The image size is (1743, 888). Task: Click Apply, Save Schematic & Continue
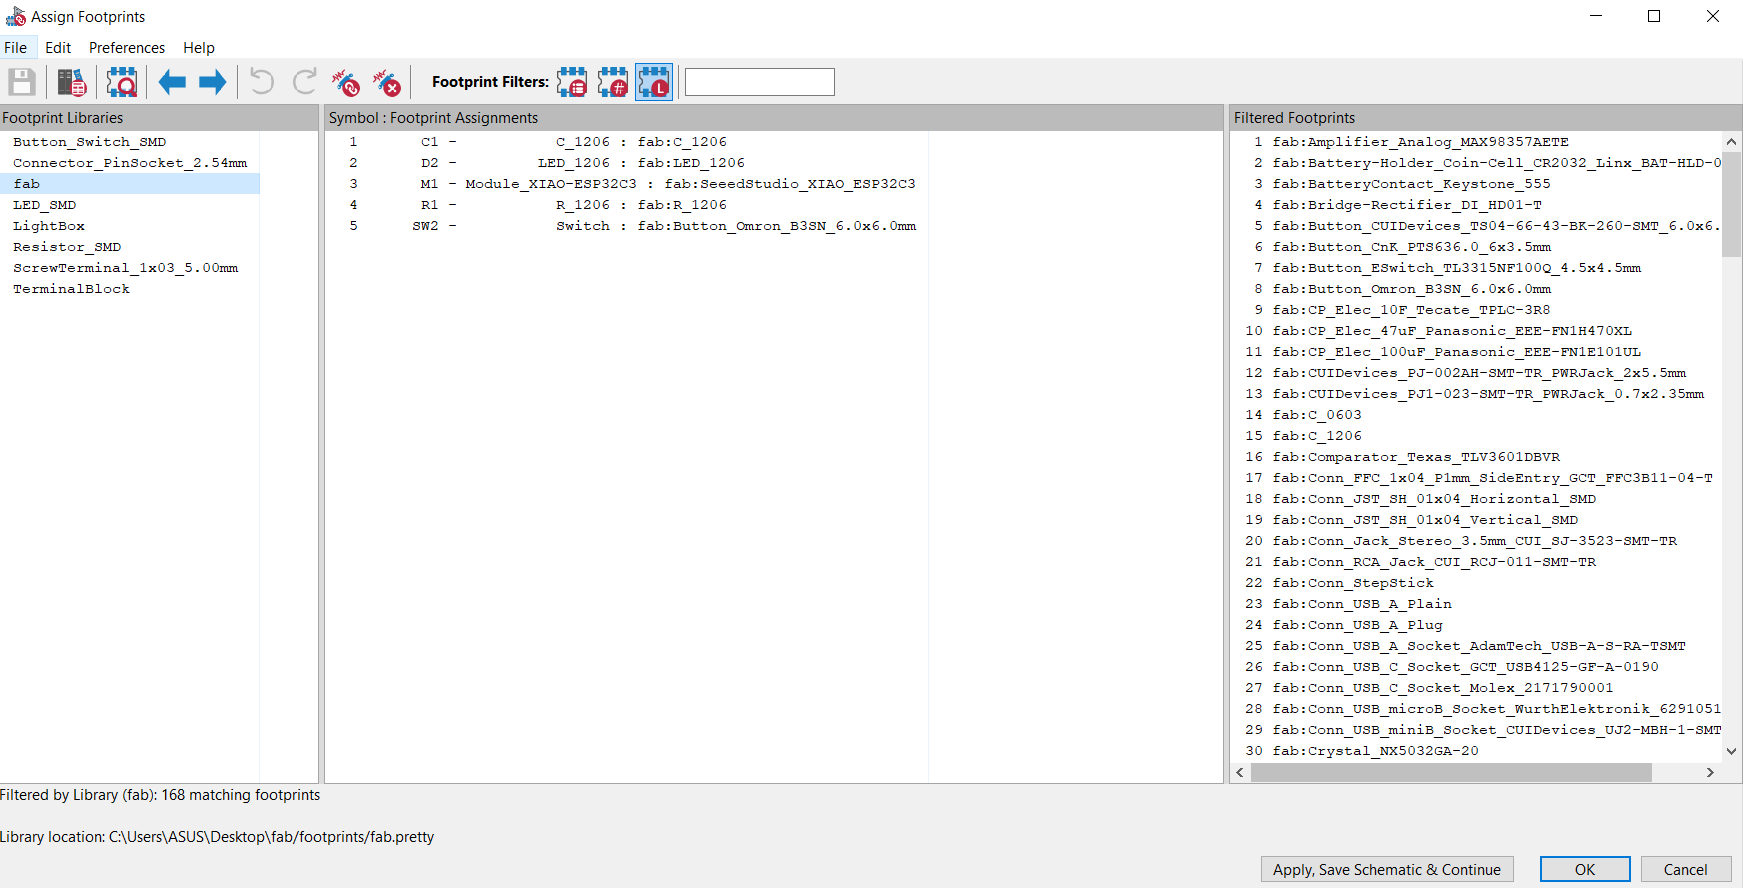[x=1387, y=869]
